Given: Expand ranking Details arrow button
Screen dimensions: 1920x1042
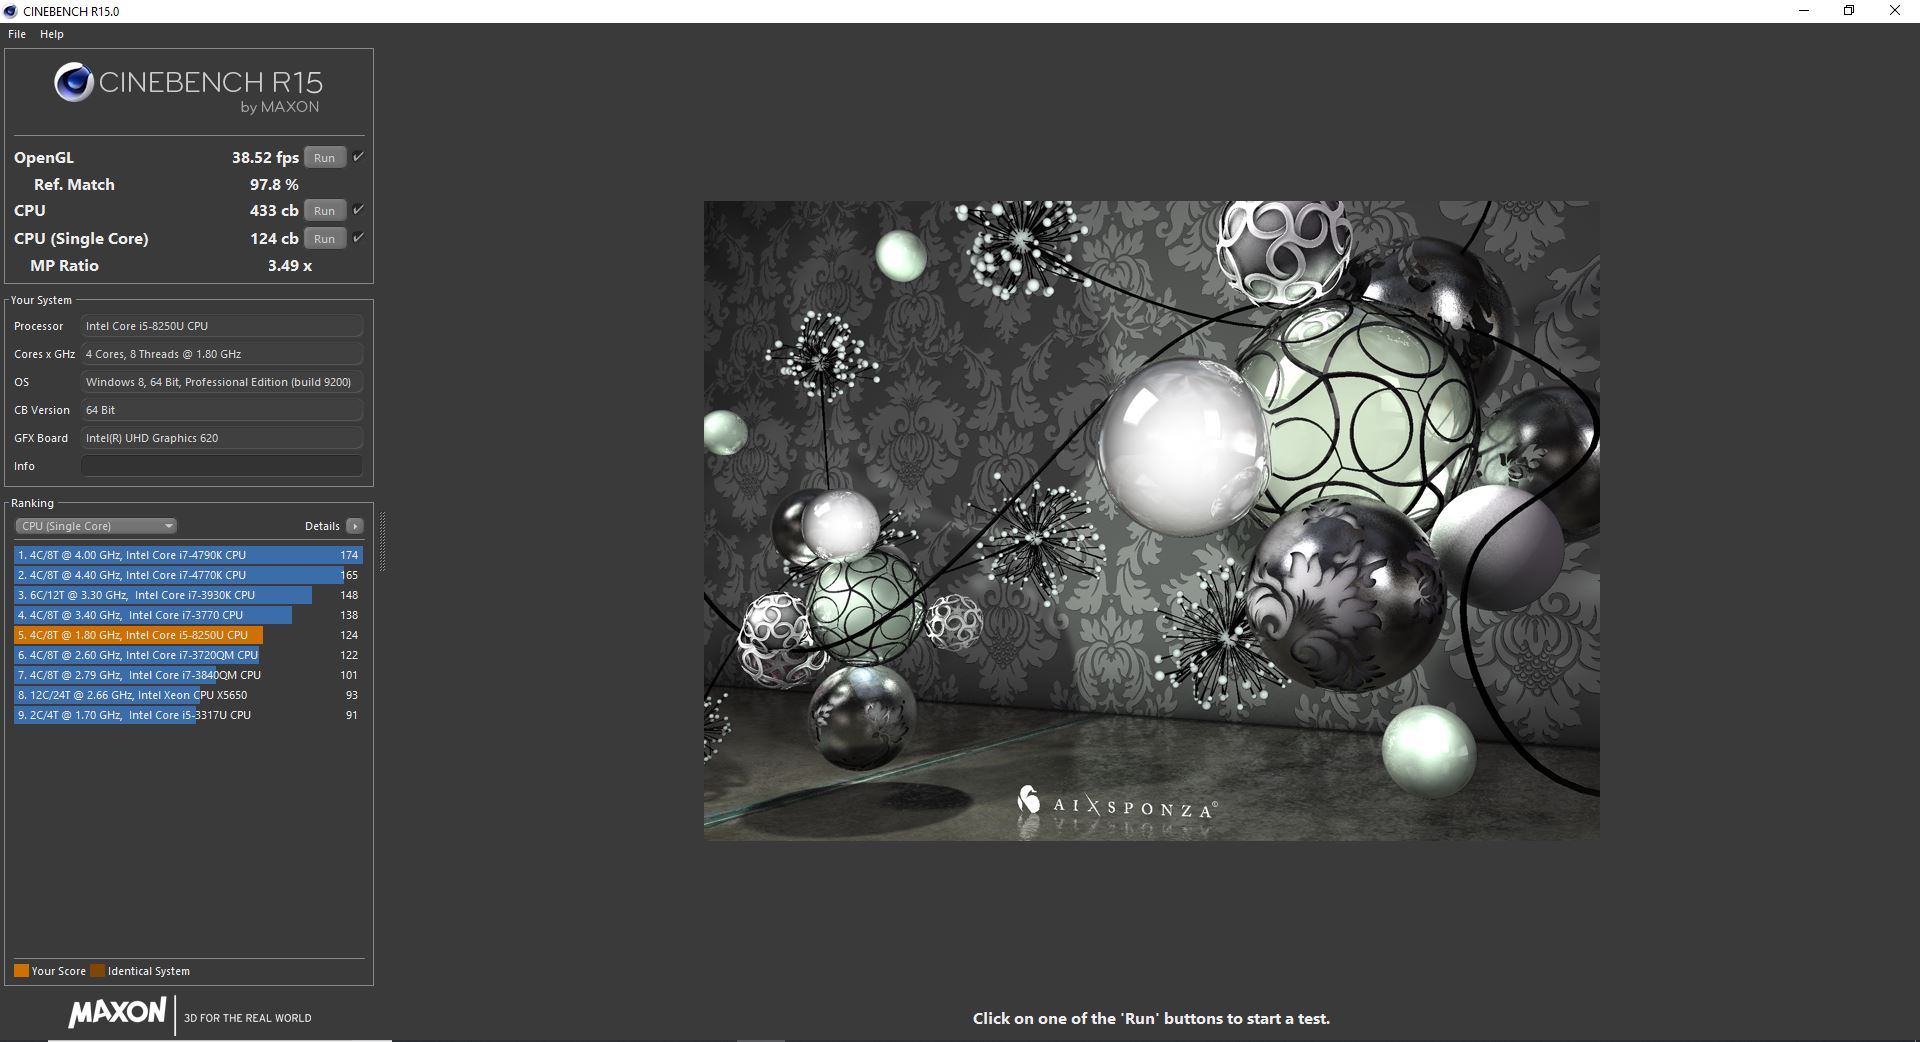Looking at the screenshot, I should [354, 526].
